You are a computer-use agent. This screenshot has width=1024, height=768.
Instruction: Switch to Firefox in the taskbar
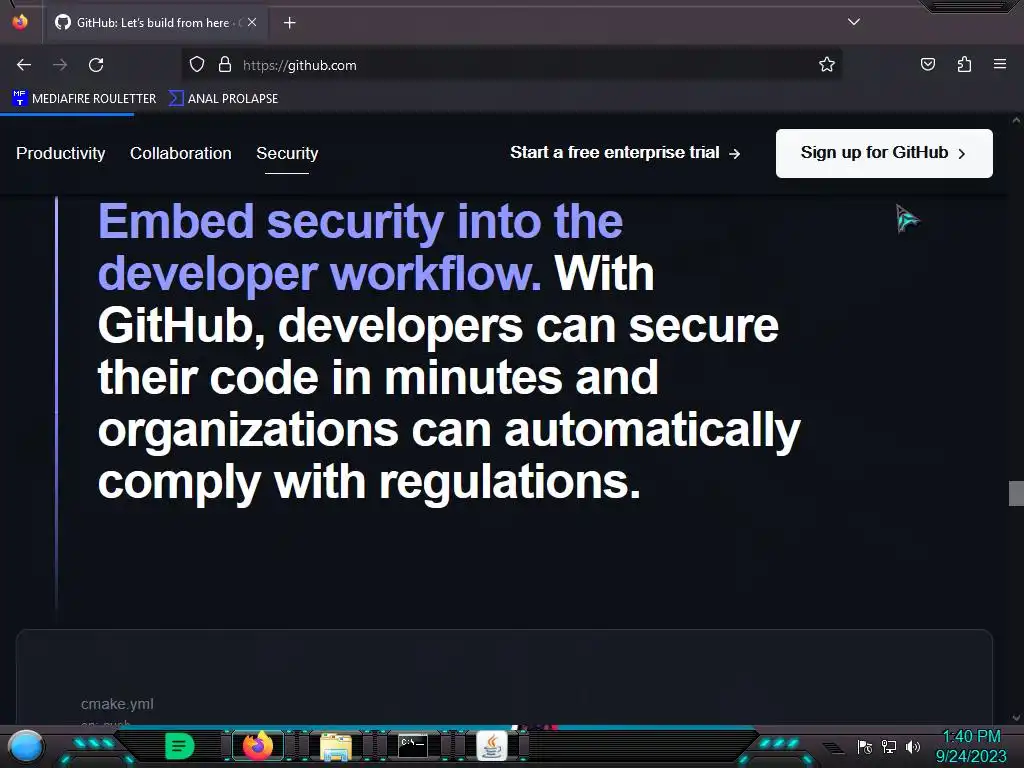point(258,745)
